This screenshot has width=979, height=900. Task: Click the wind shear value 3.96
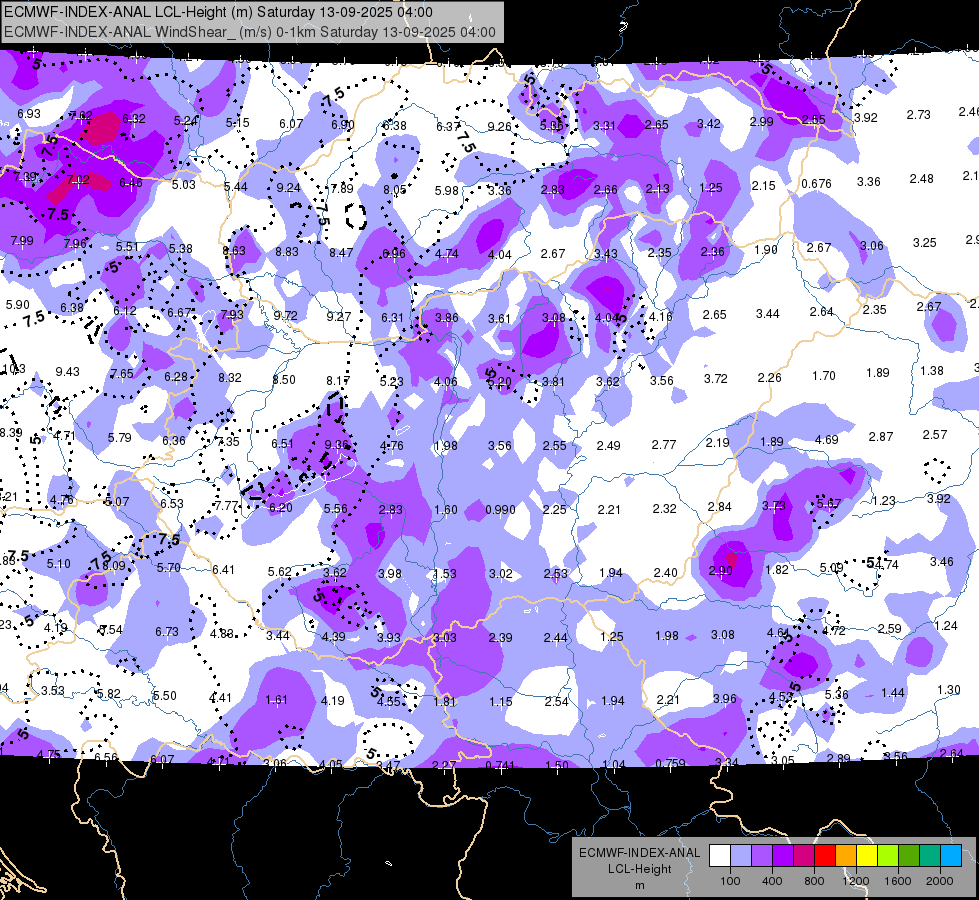tap(725, 699)
